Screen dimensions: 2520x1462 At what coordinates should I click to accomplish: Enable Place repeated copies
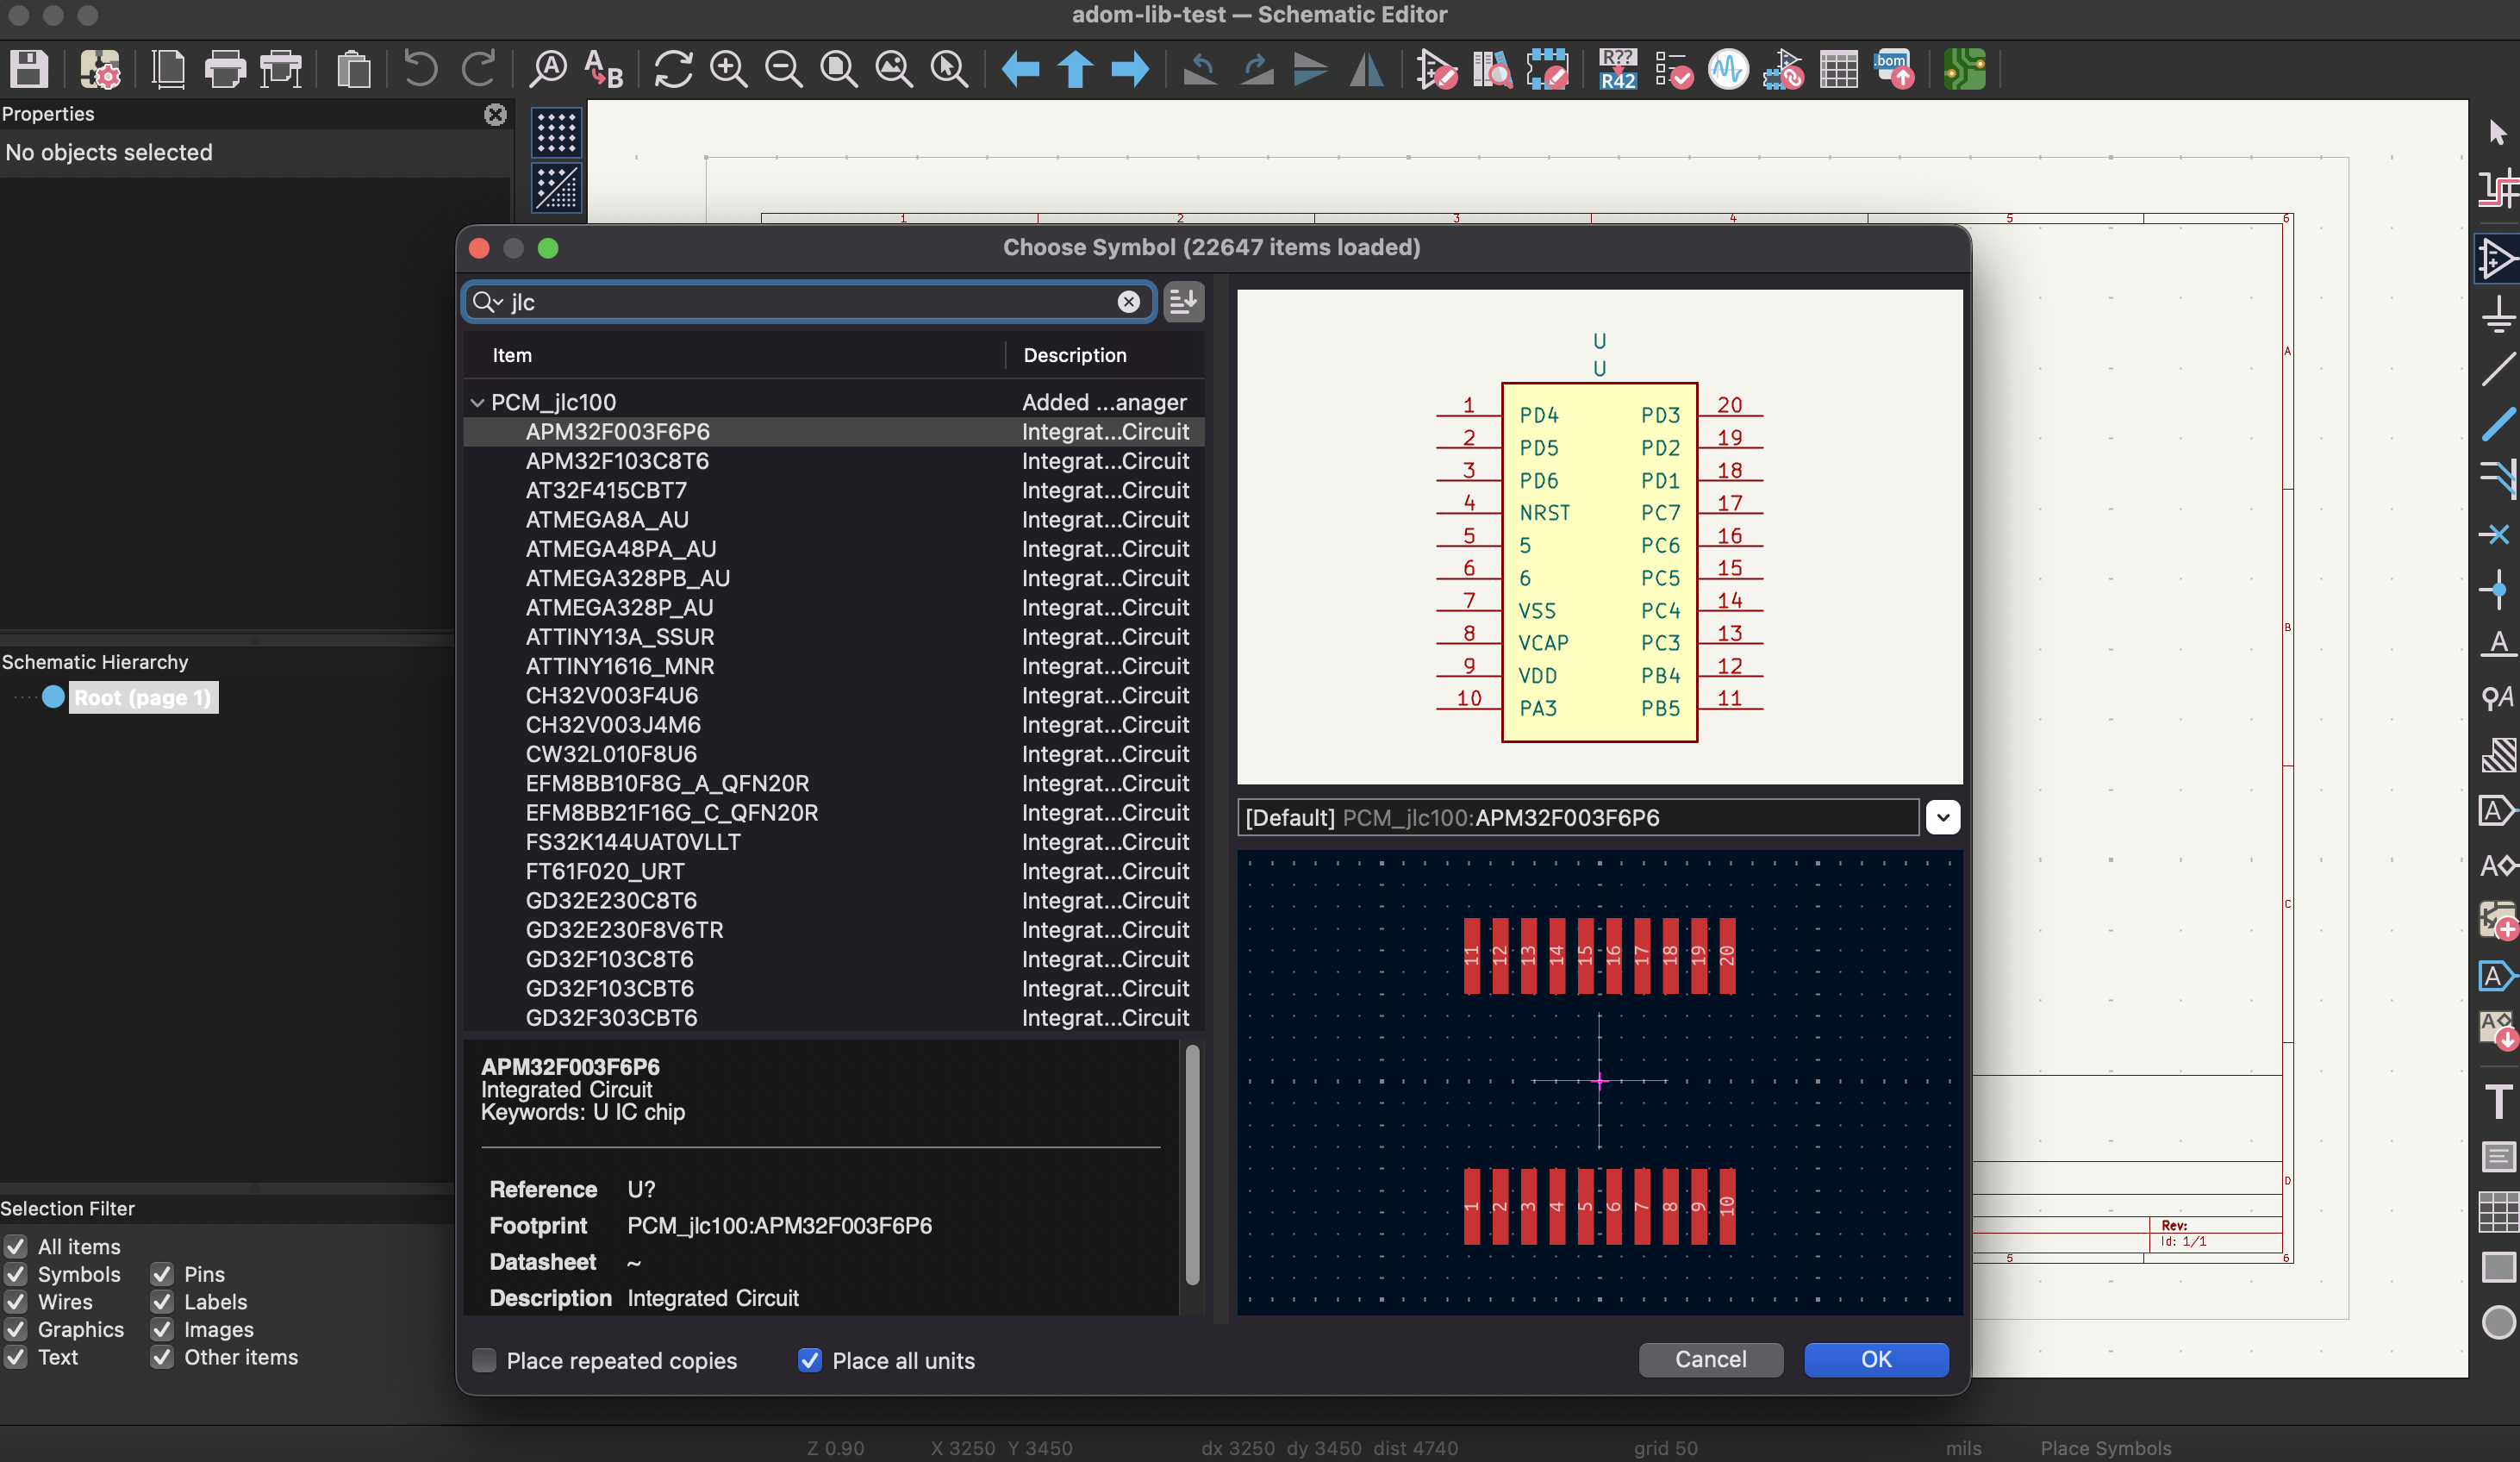coord(484,1361)
